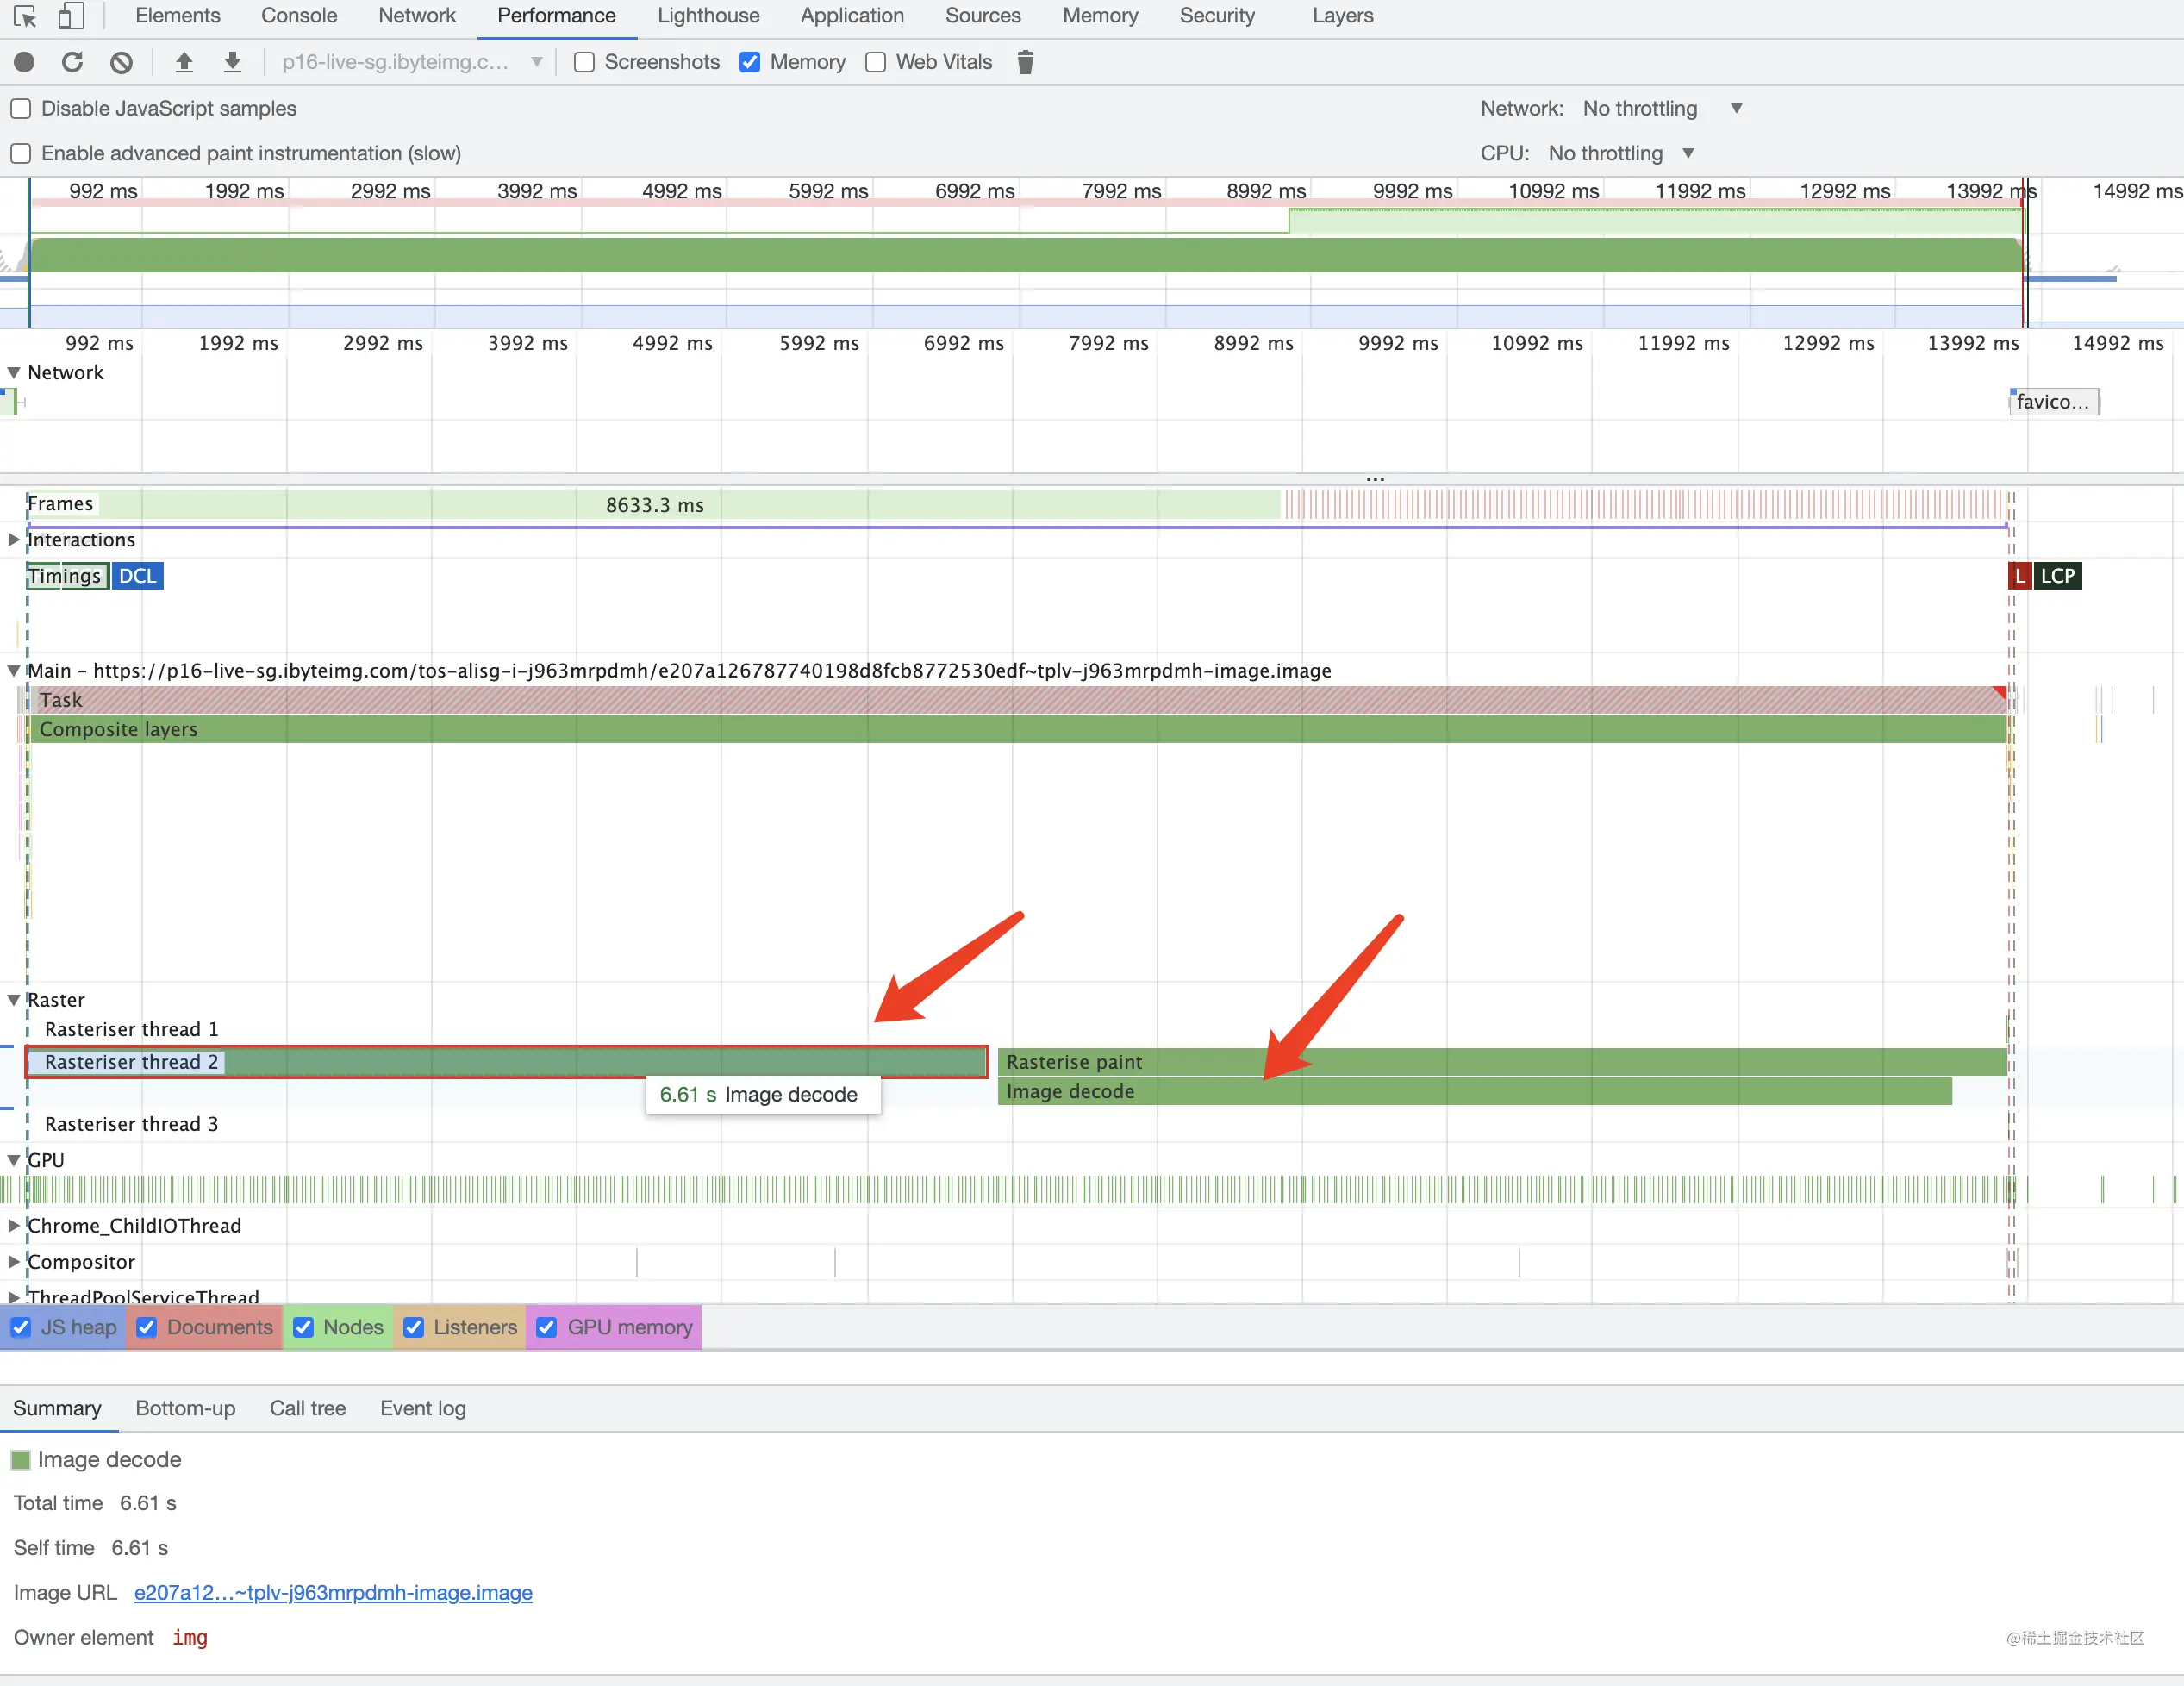
Task: Switch to the Lighthouse tab
Action: click(x=708, y=16)
